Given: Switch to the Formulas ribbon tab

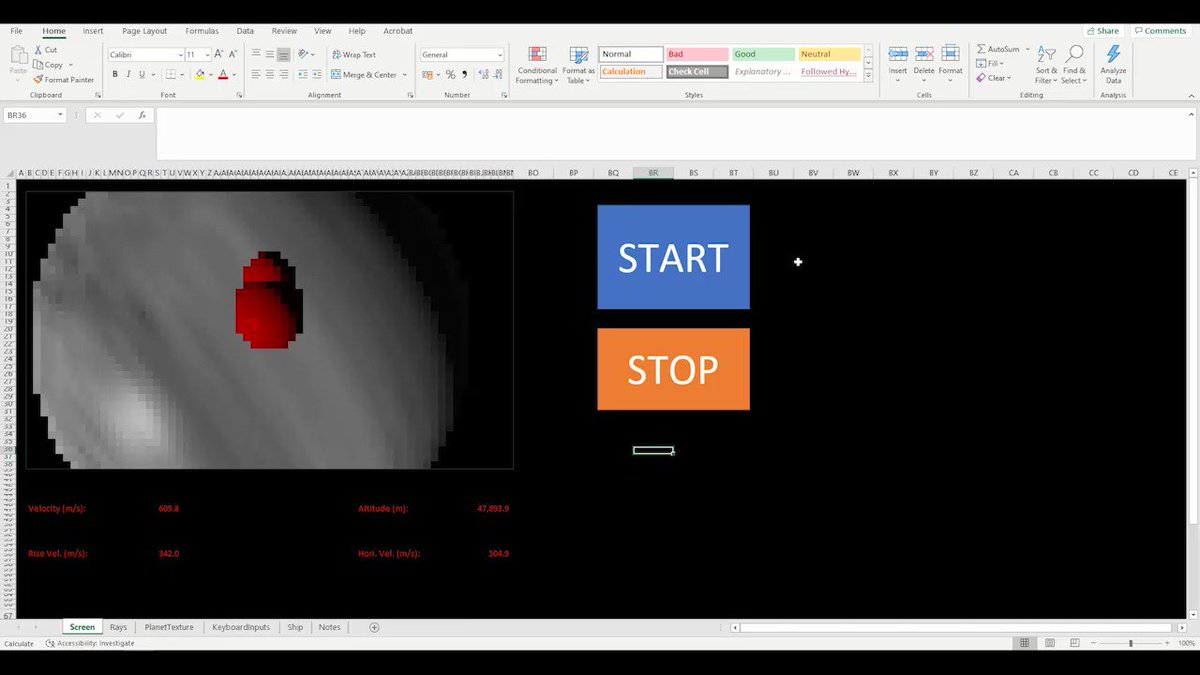Looking at the screenshot, I should (201, 31).
